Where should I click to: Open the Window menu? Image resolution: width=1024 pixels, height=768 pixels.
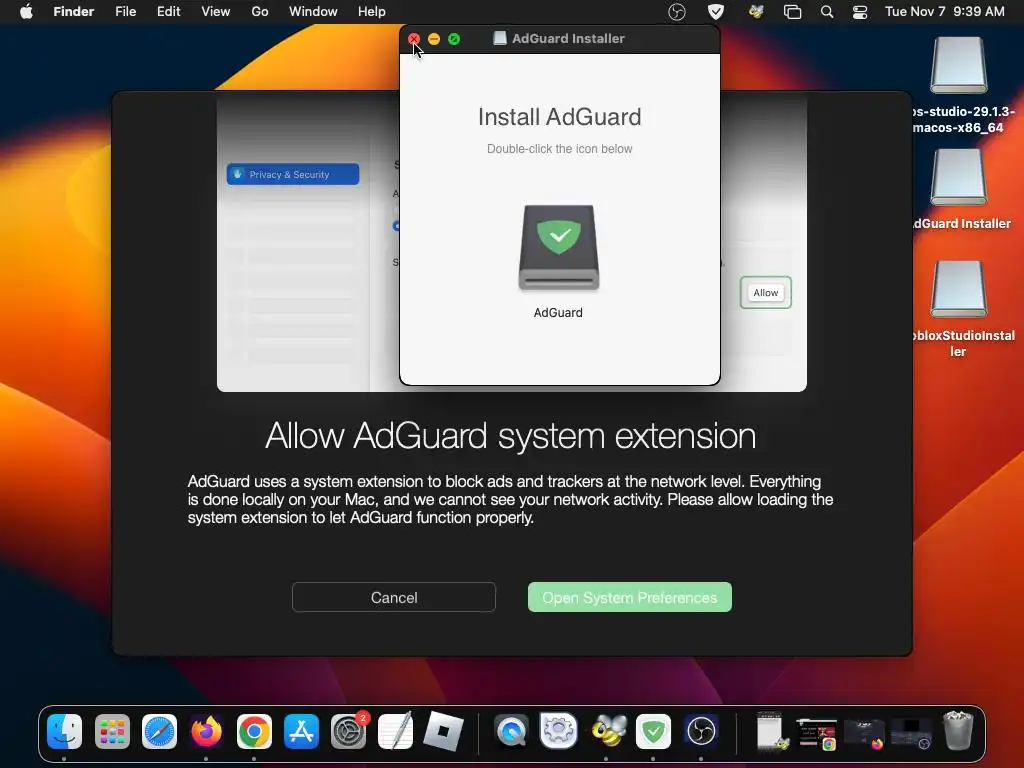tap(313, 12)
